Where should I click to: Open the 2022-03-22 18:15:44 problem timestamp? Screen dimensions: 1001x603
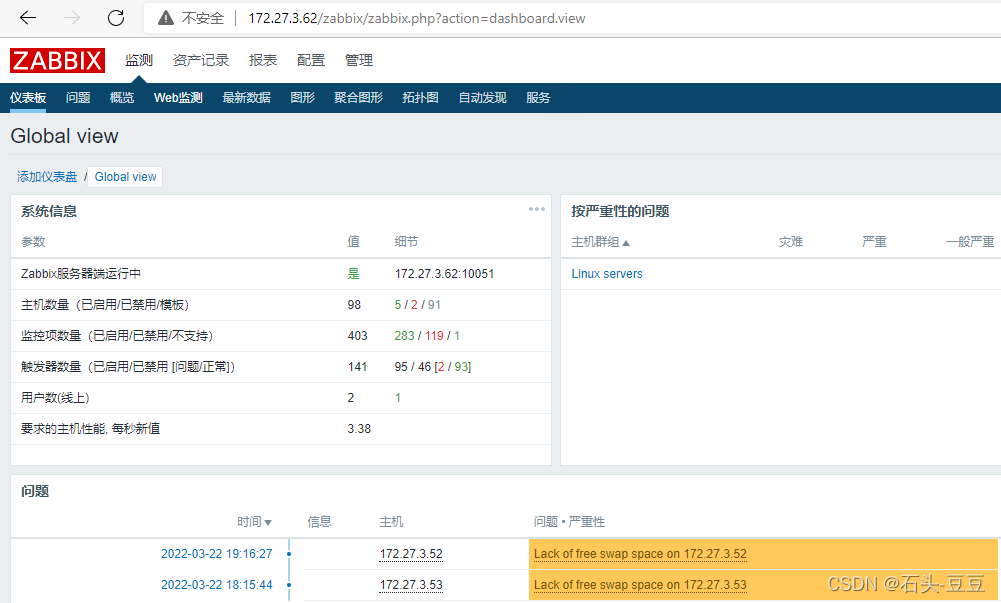(216, 585)
